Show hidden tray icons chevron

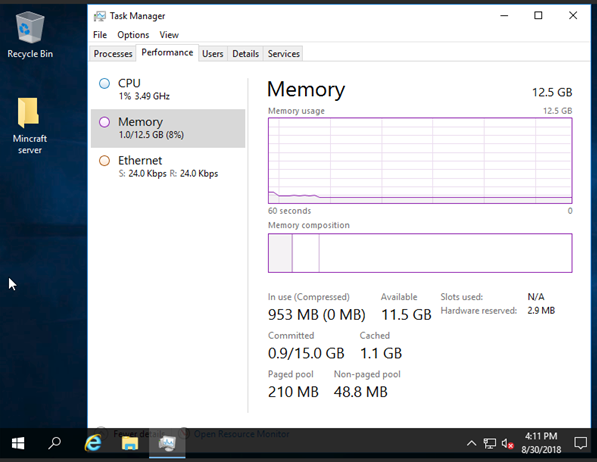[471, 443]
